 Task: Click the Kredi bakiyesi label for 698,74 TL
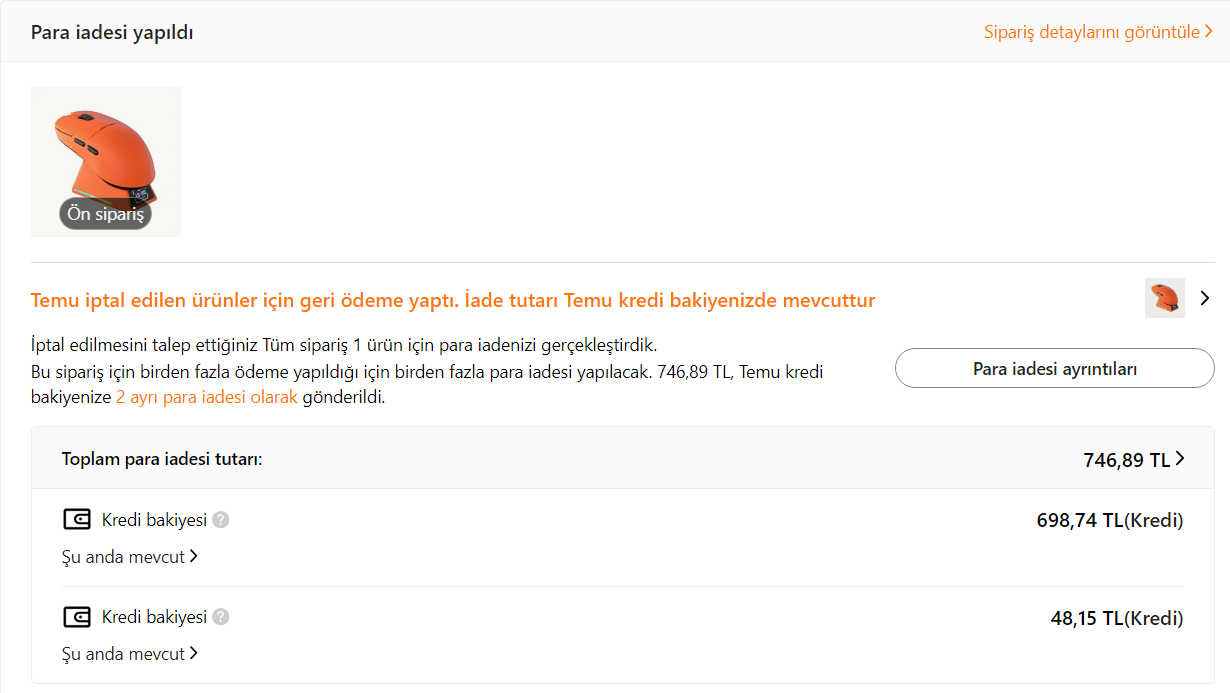point(154,520)
